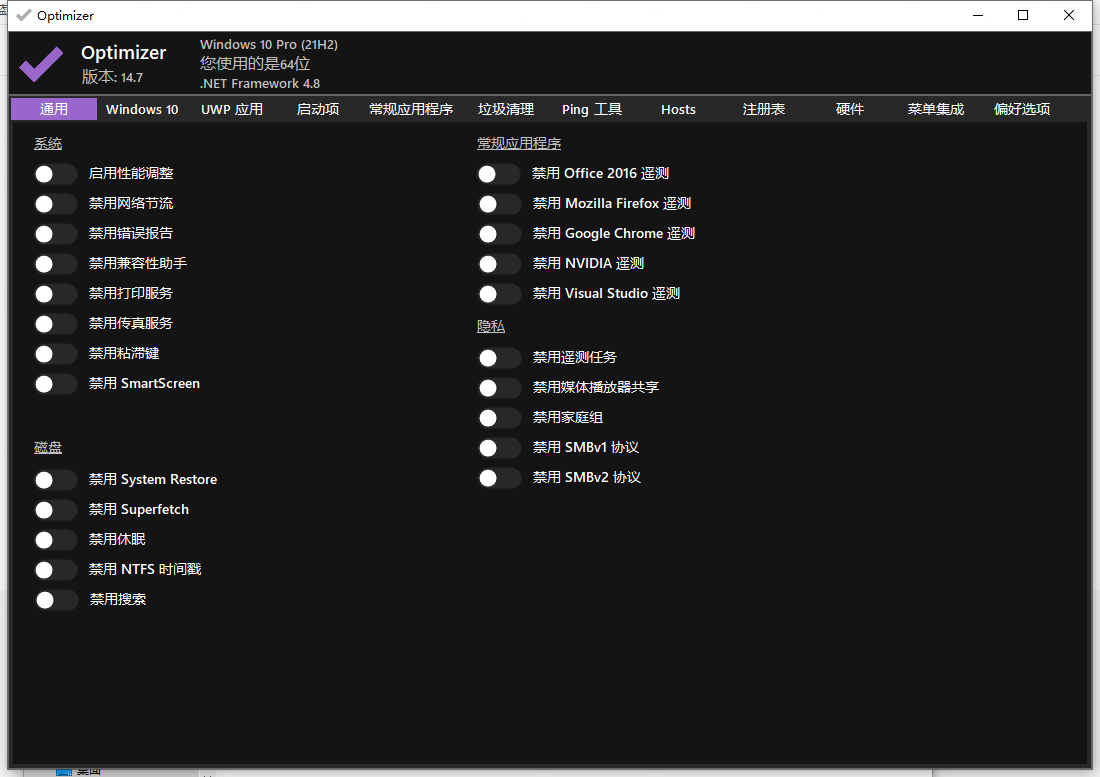Enable 禁用 Superfetch toggle
1100x777 pixels.
55,510
